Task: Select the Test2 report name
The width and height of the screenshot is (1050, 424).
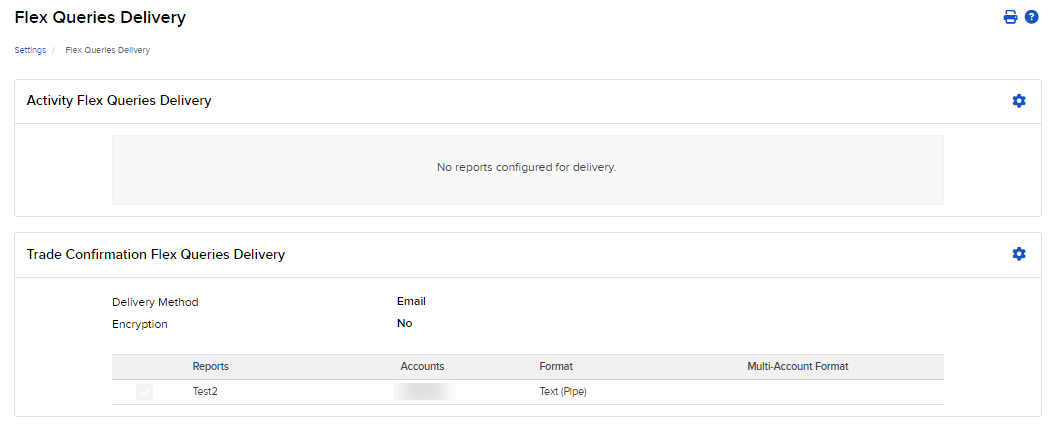Action: [205, 392]
